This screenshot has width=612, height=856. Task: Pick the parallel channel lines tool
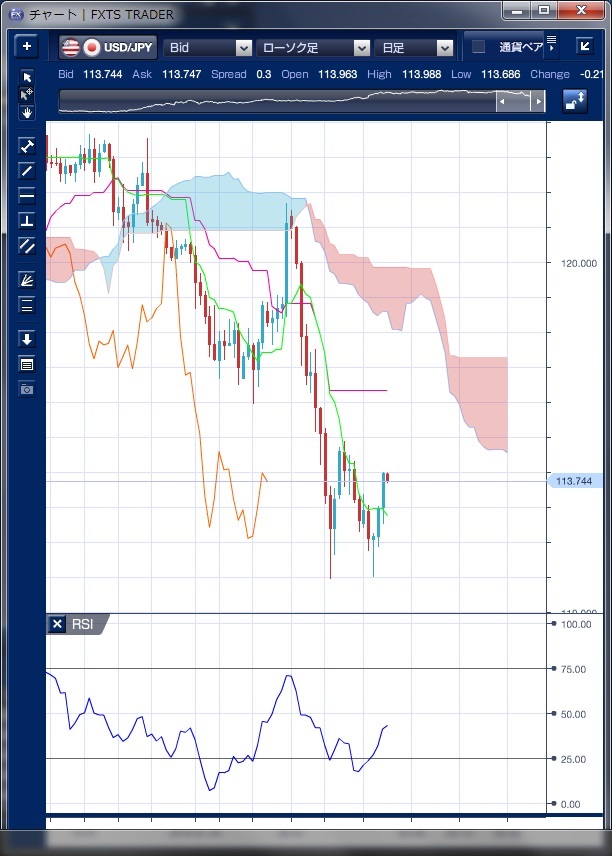27,245
